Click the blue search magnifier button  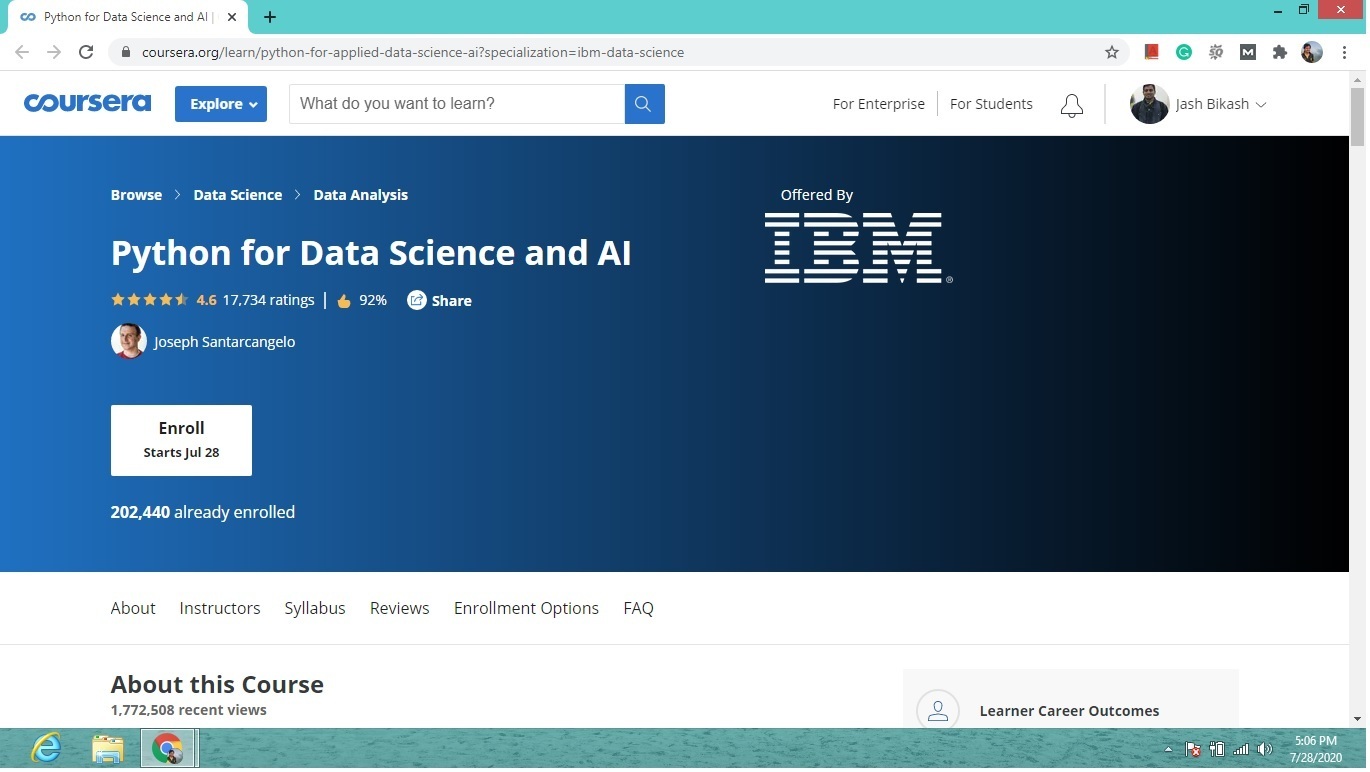click(x=645, y=104)
